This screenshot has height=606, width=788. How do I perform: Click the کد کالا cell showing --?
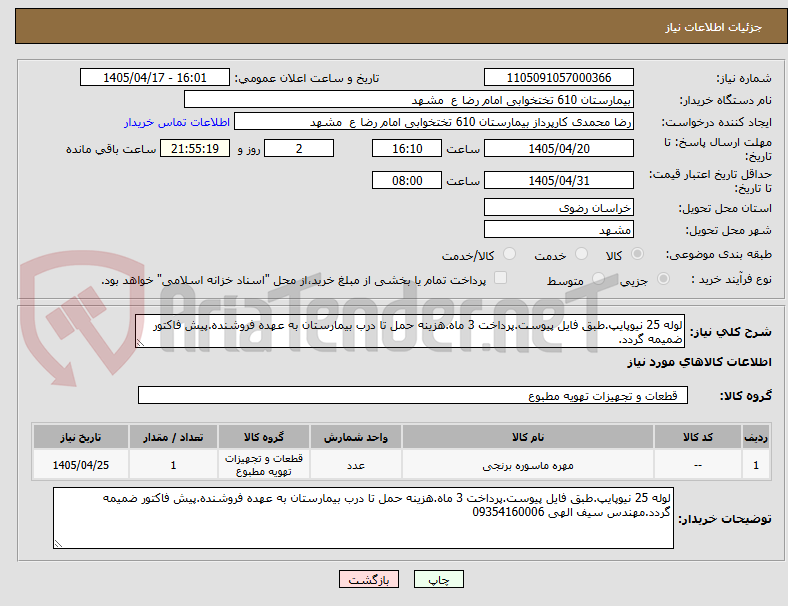[698, 465]
